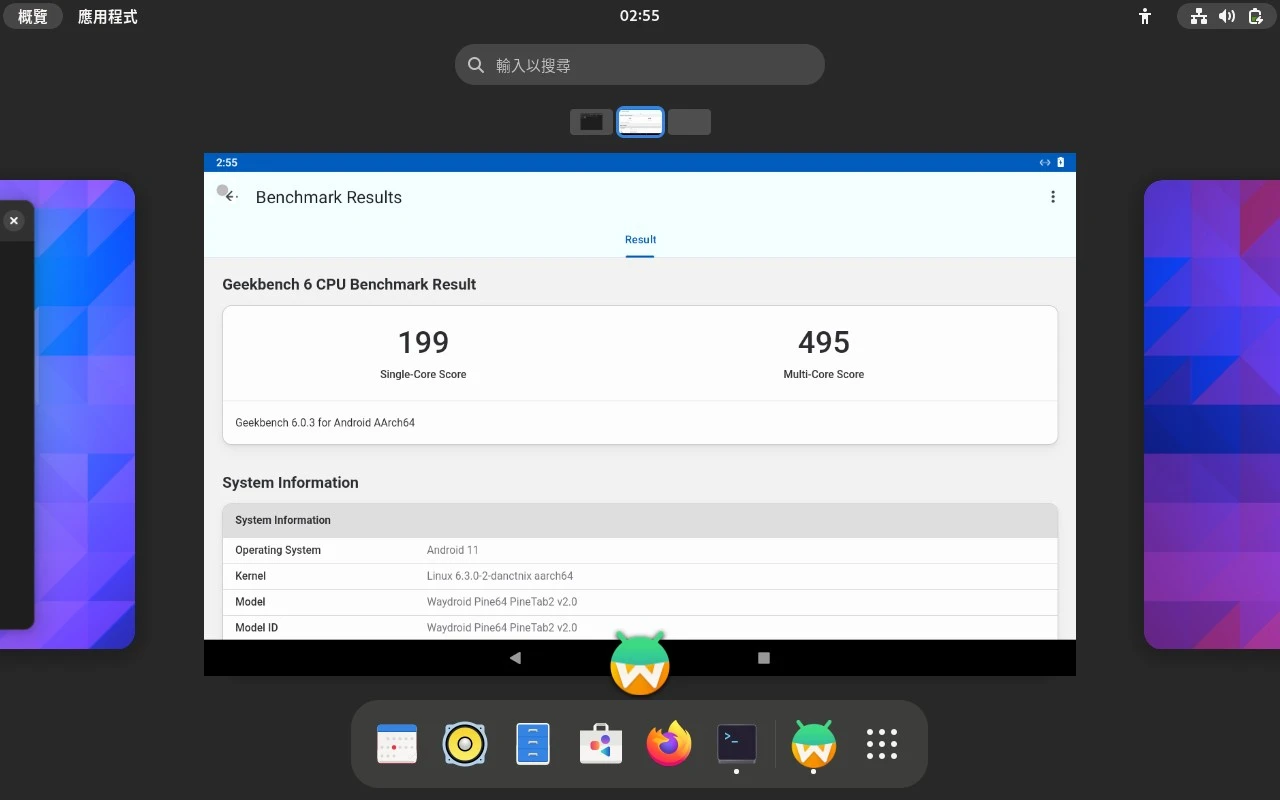1280x800 pixels.
Task: Click the battery icon in top bar
Action: [x=1256, y=16]
